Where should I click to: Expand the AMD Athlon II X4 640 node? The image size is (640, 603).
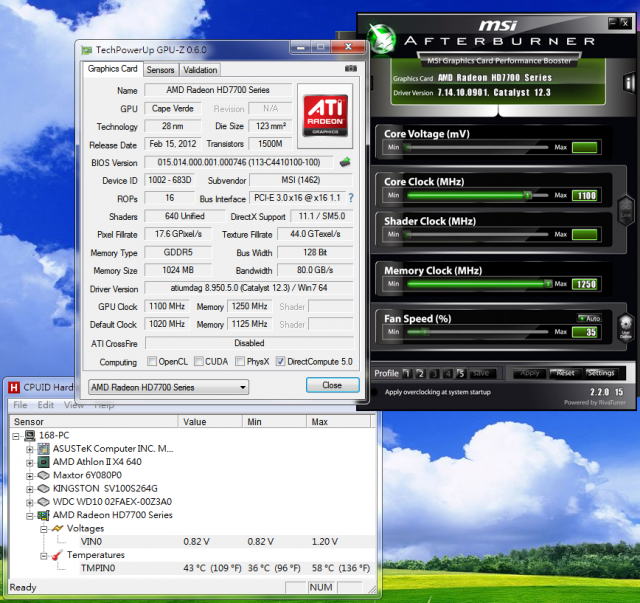tap(29, 463)
